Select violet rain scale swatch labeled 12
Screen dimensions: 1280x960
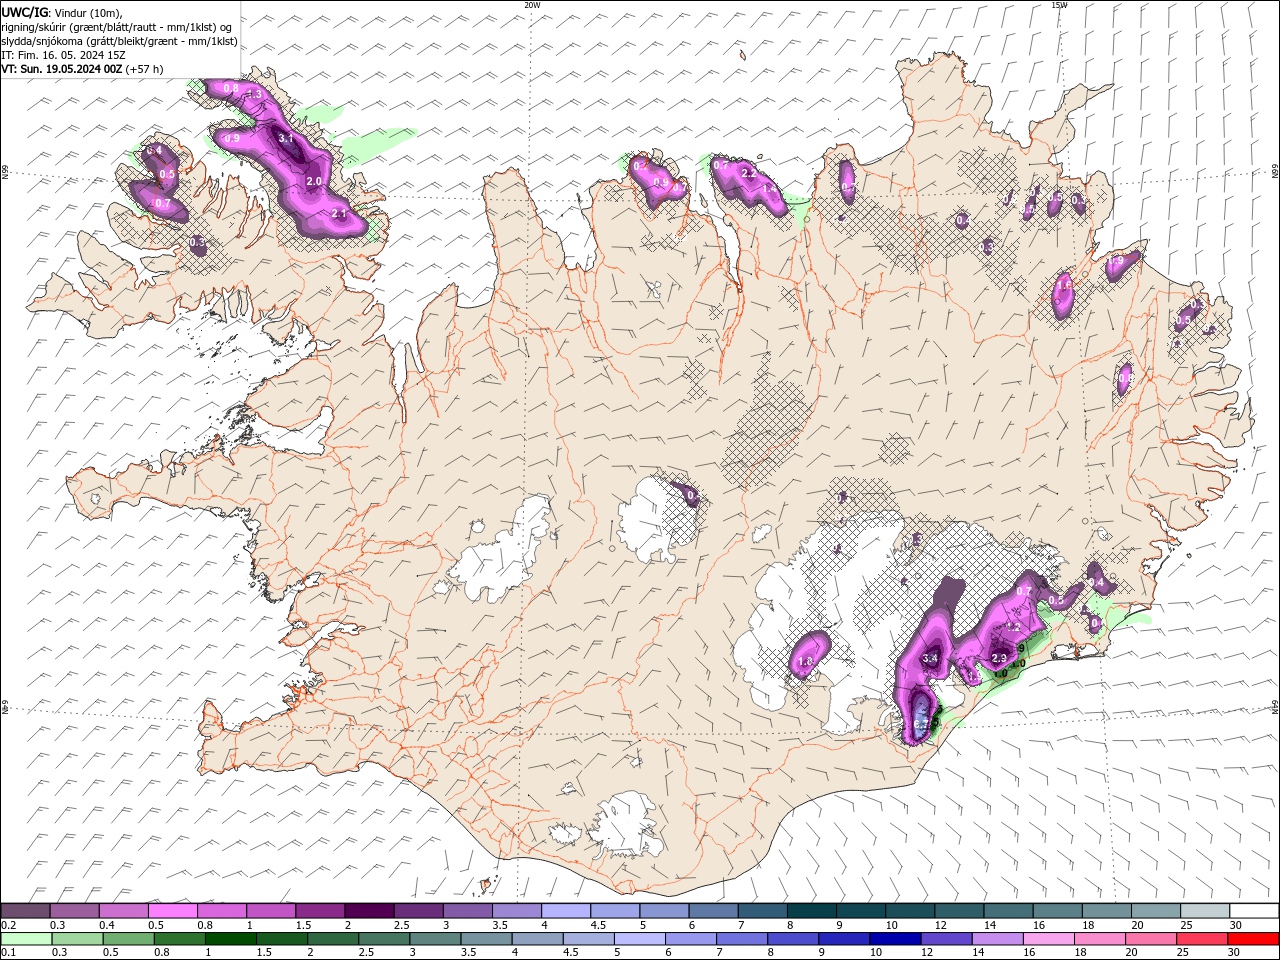(x=946, y=939)
